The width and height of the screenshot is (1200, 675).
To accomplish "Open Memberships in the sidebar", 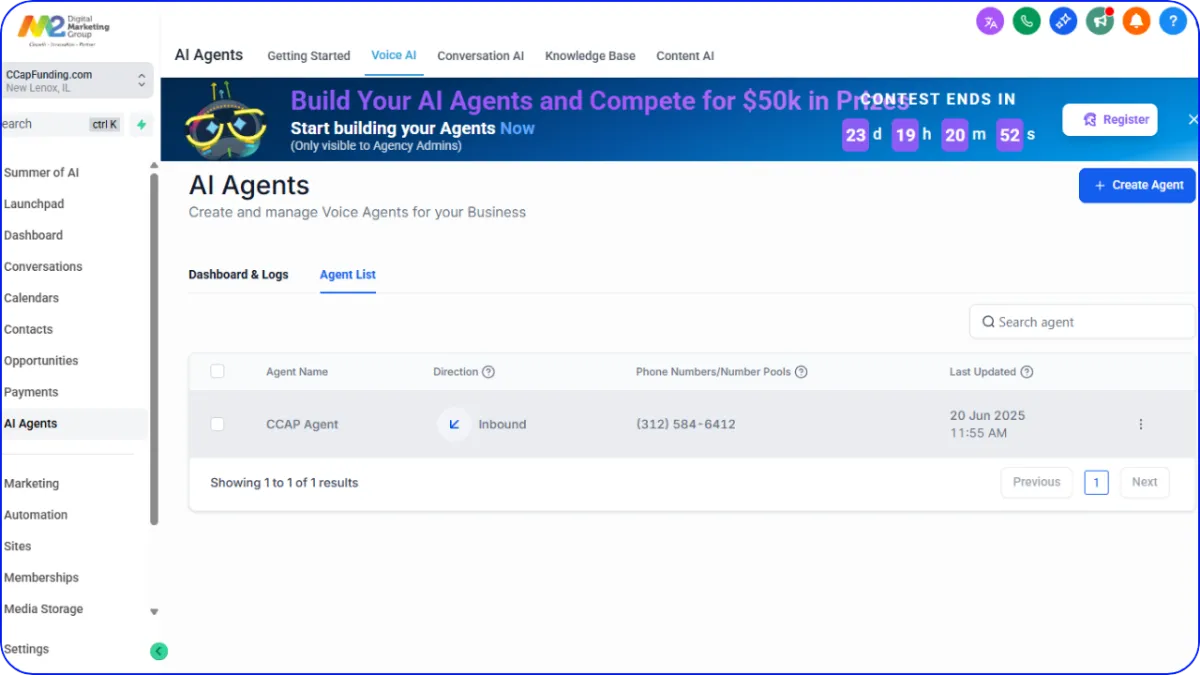I will 41,578.
